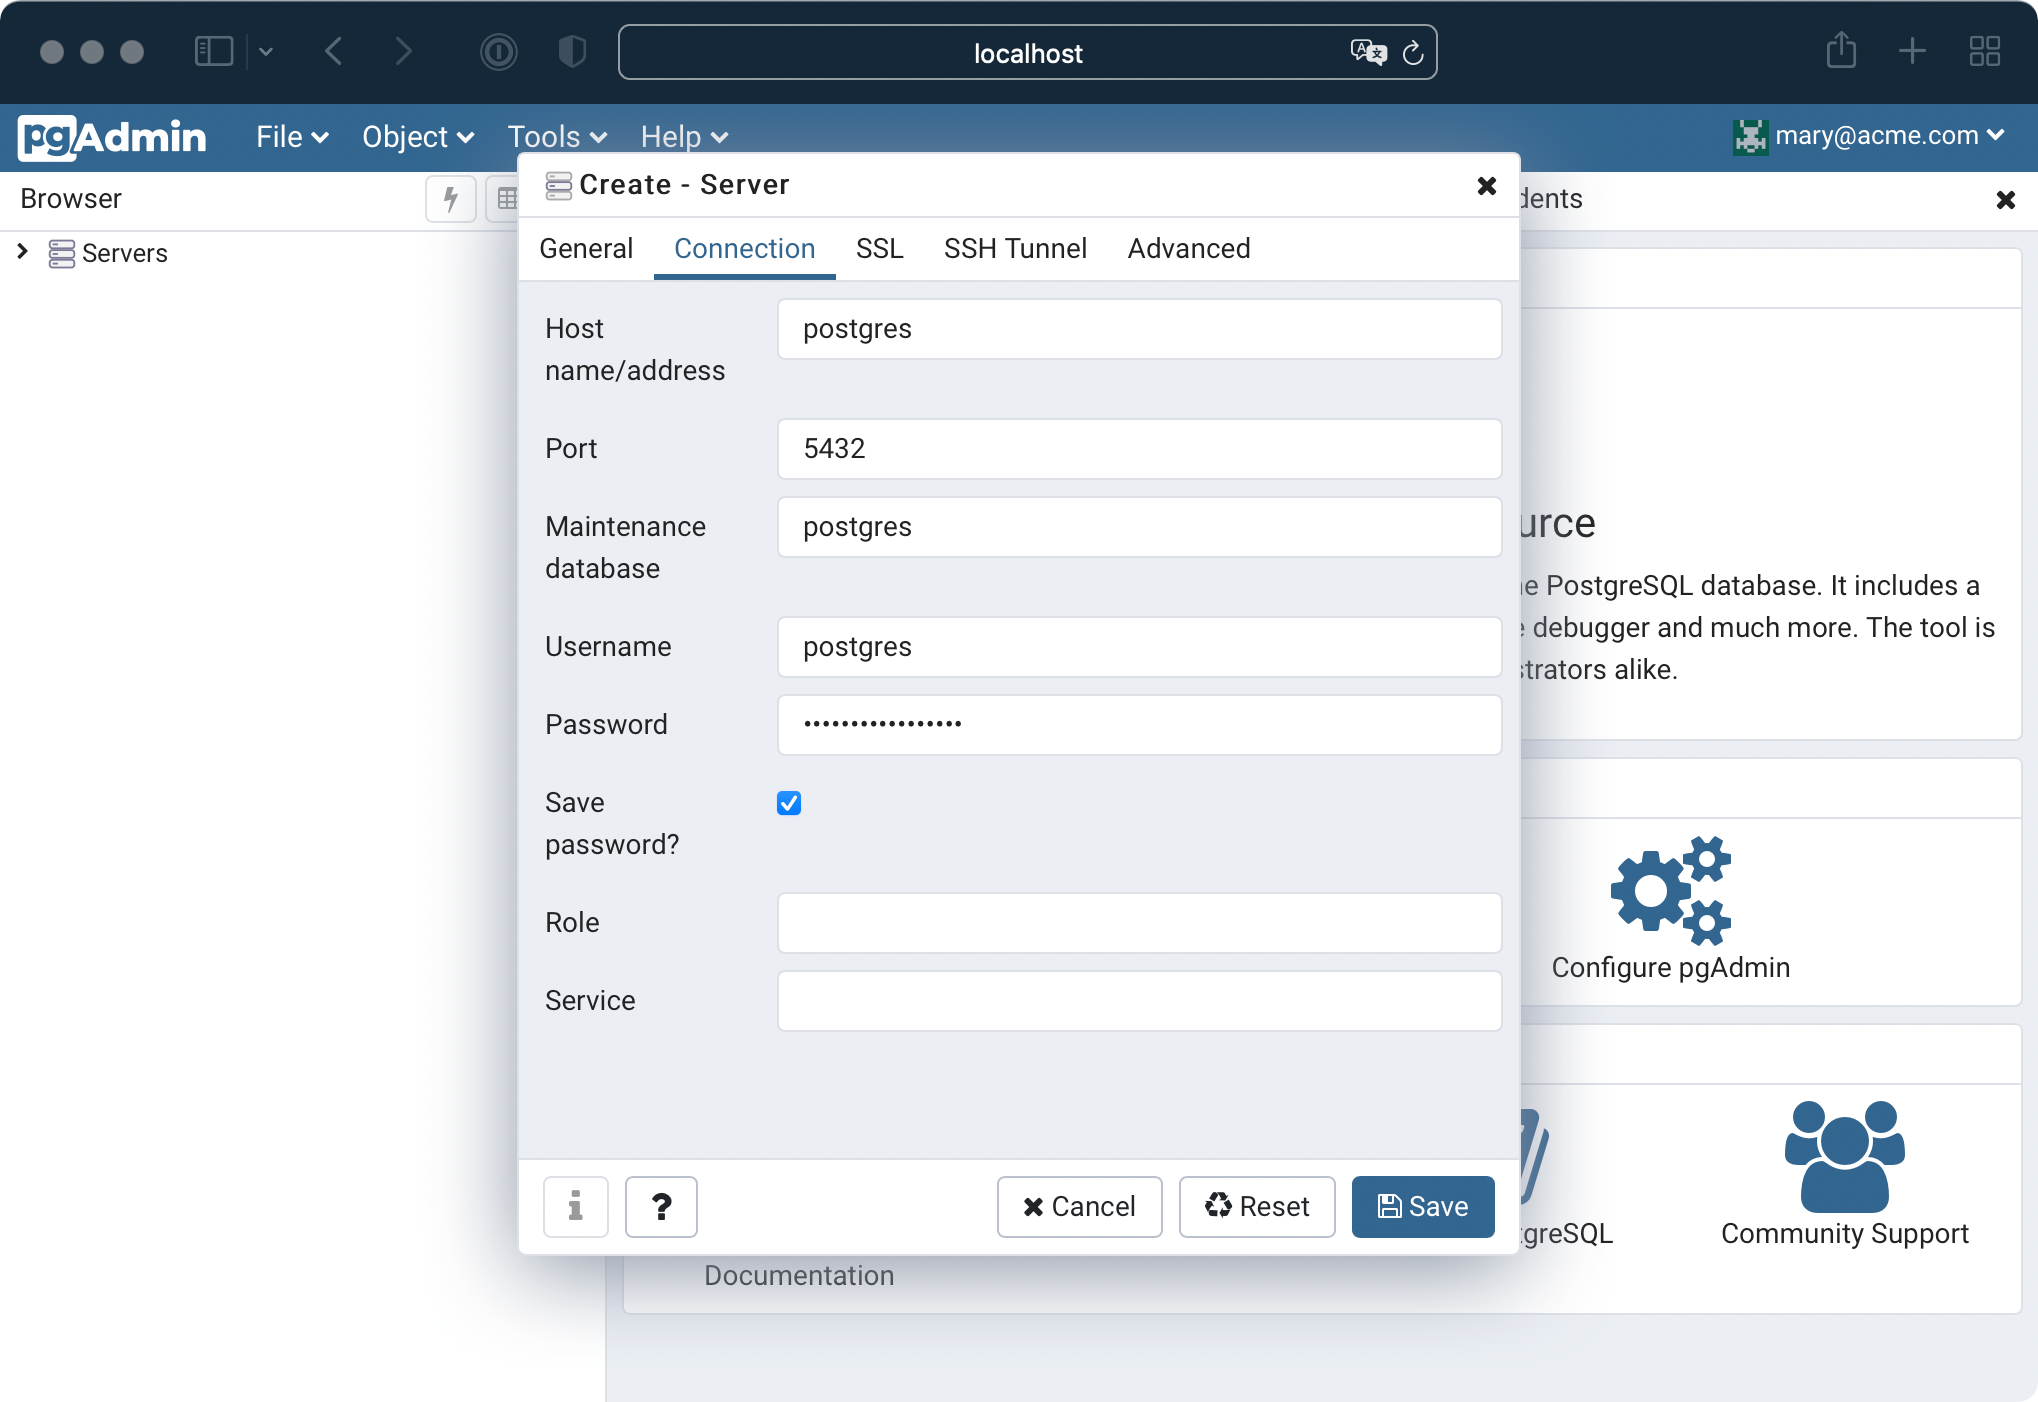Click the privacy shield icon
The image size is (2038, 1402).
click(572, 52)
